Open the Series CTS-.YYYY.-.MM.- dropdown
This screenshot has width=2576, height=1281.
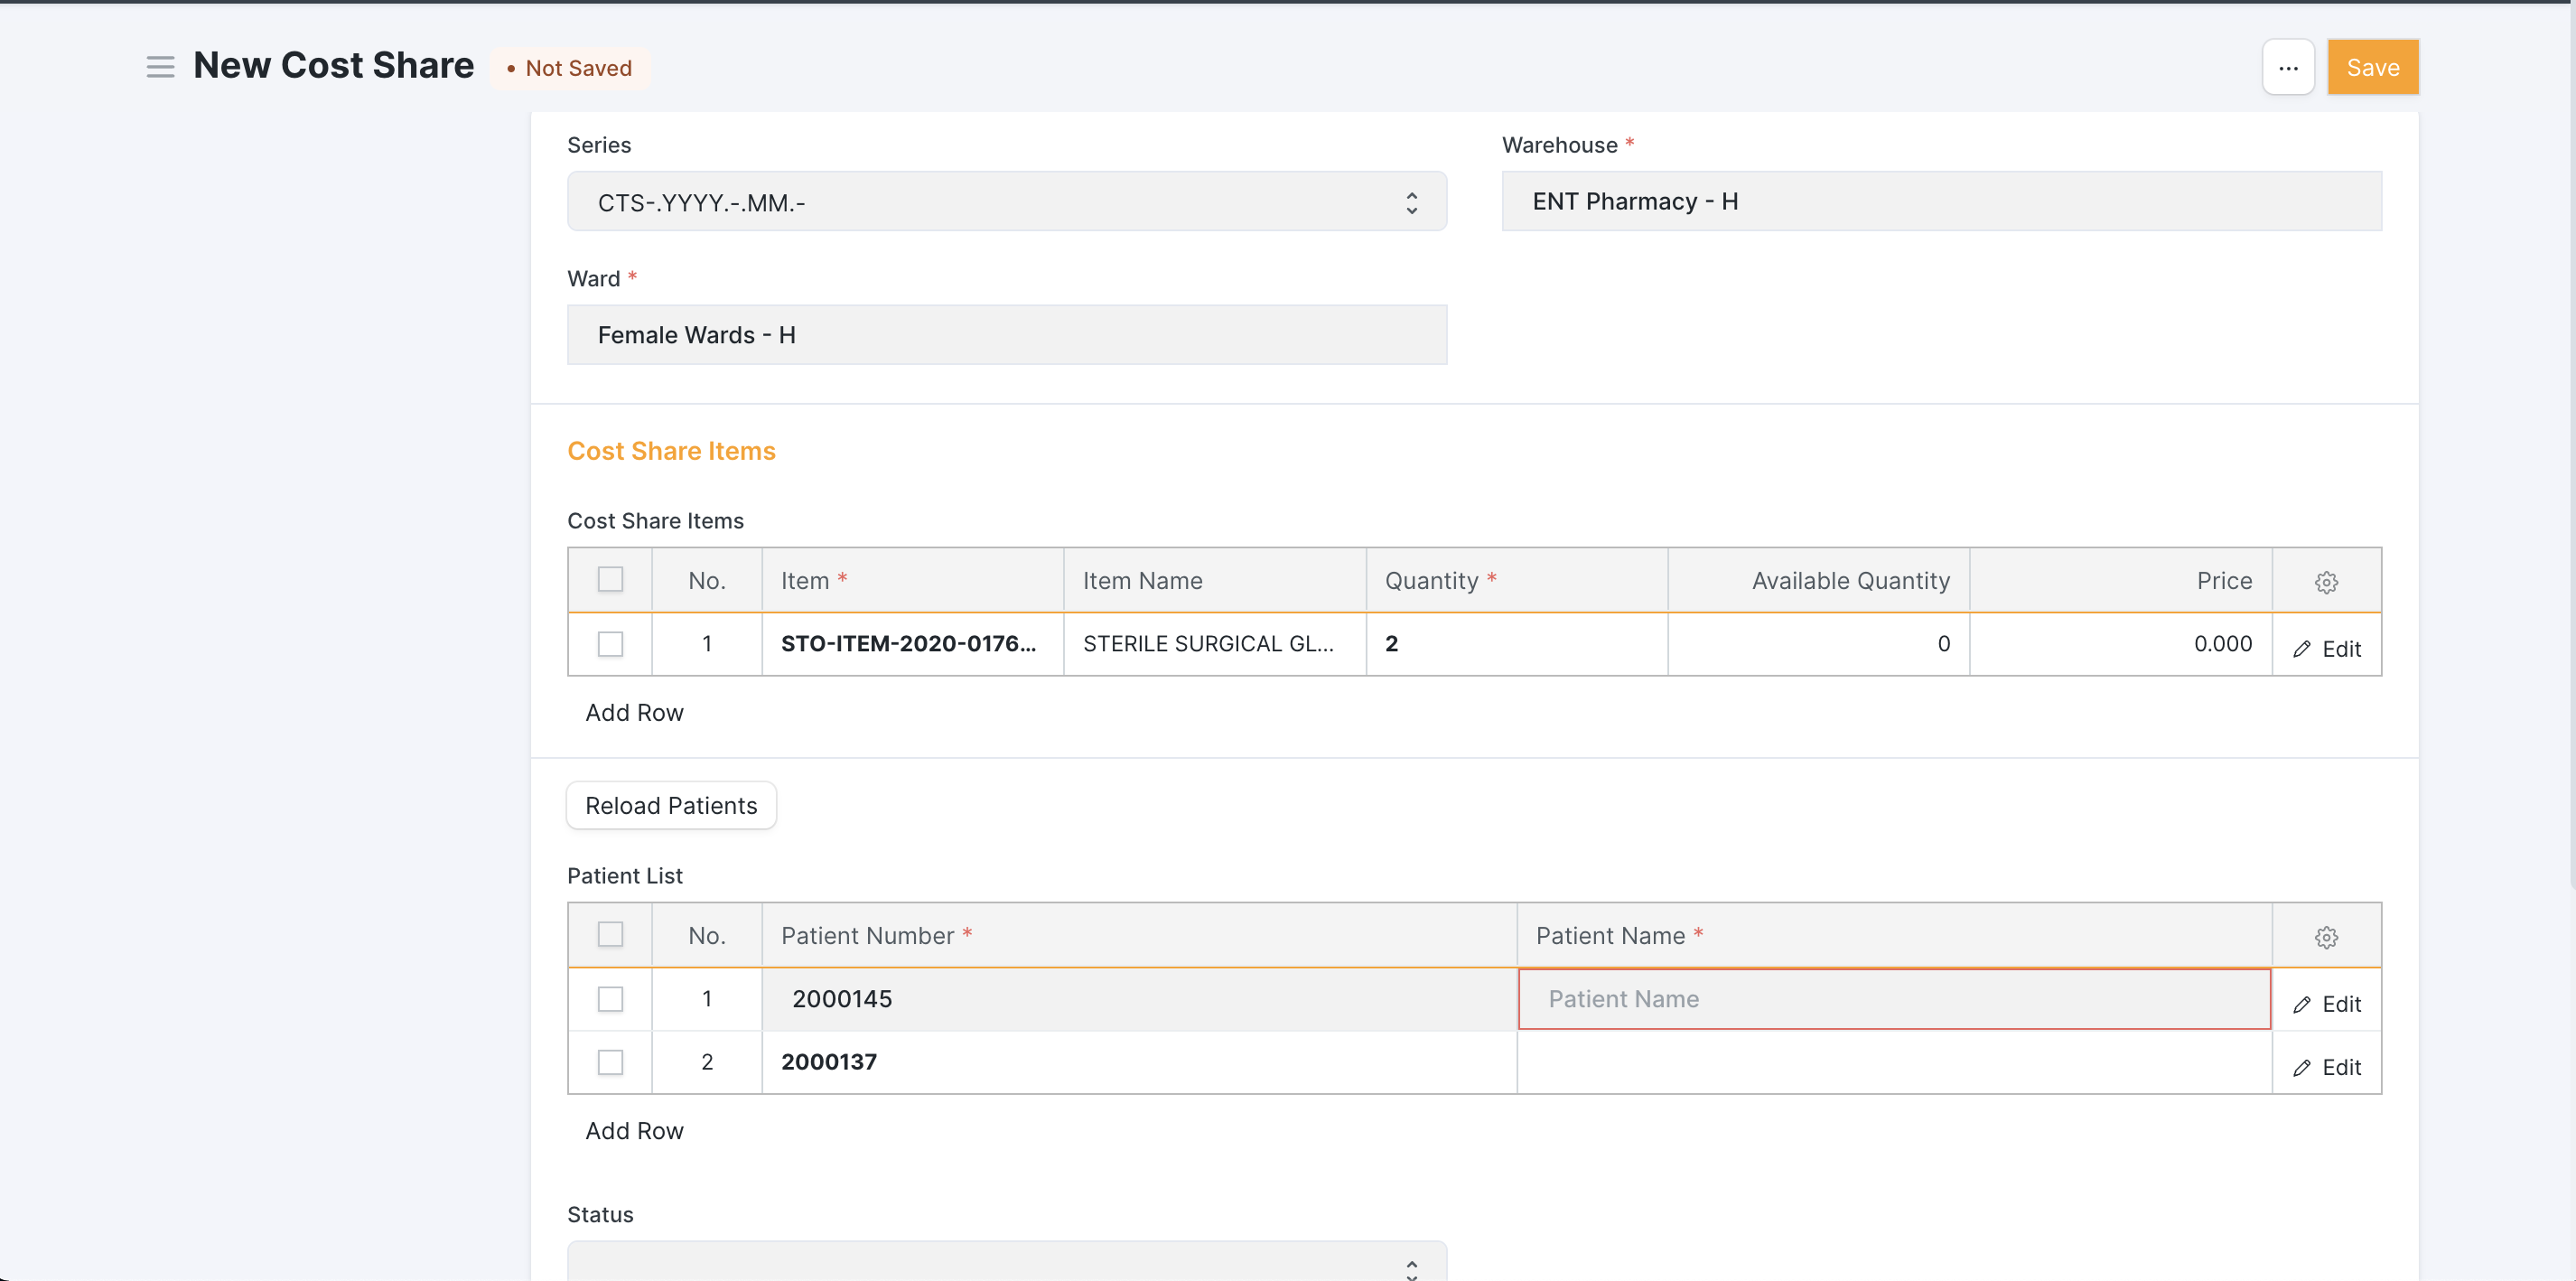click(x=1006, y=202)
